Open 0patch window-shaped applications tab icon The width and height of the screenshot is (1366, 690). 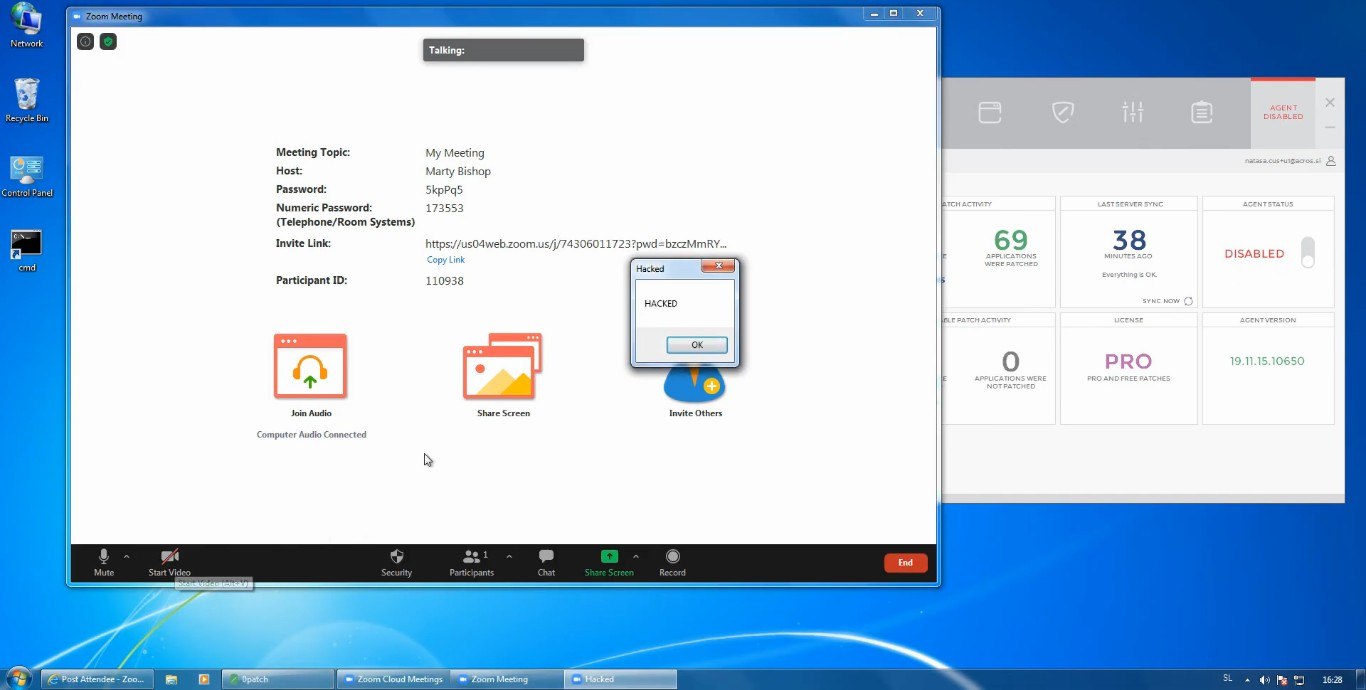[990, 113]
